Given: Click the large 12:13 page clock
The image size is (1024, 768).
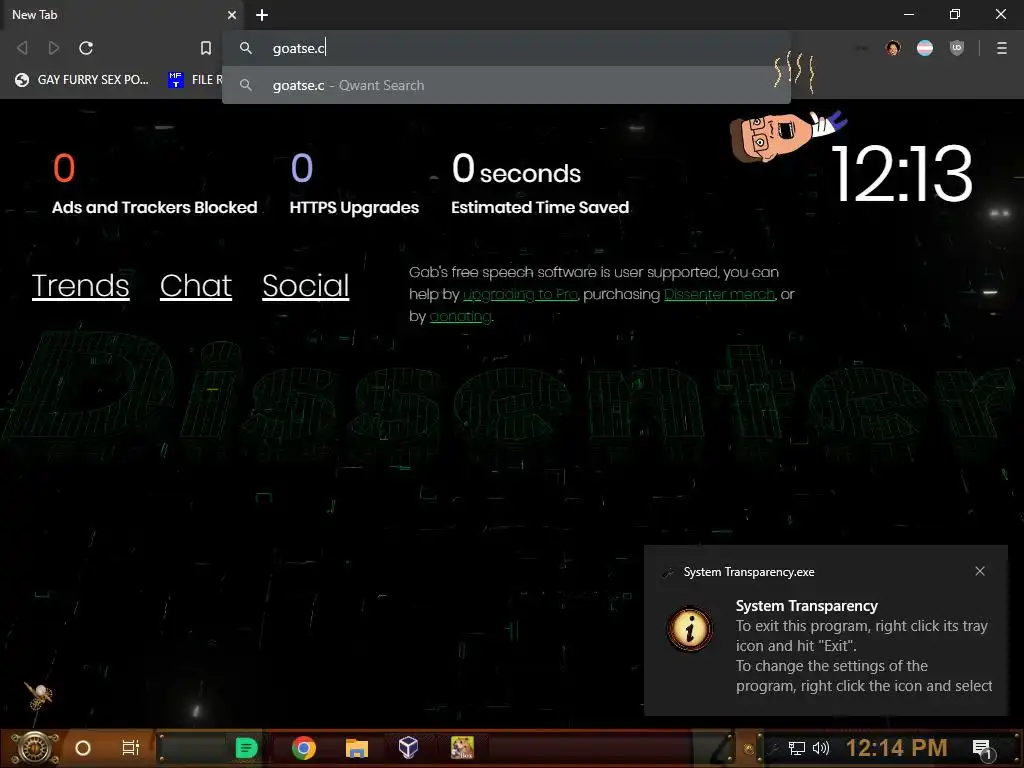Looking at the screenshot, I should point(902,174).
